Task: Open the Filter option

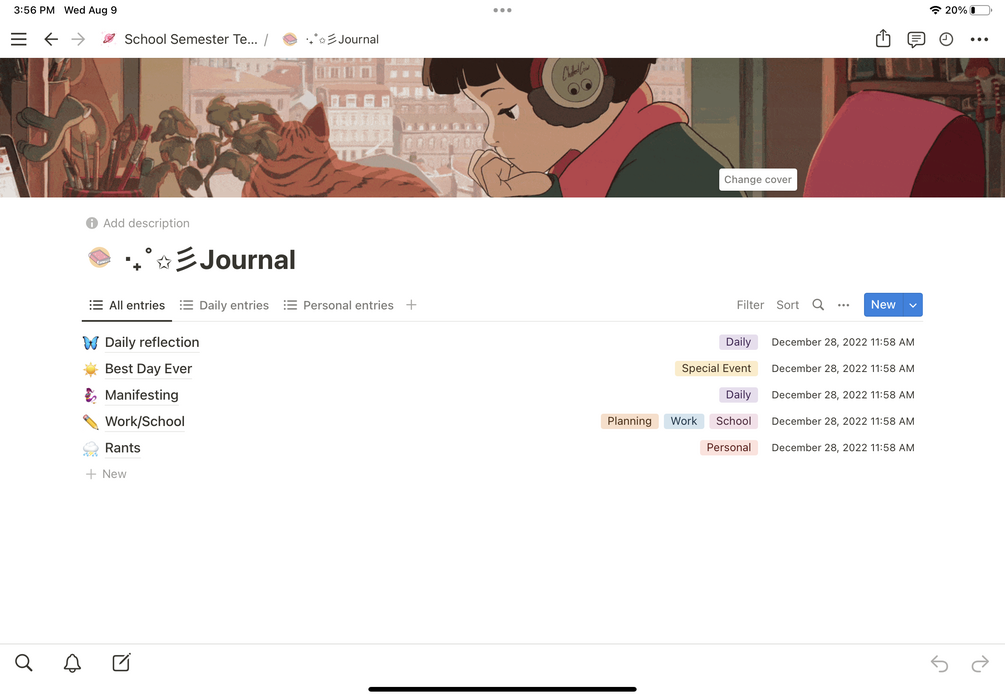Action: [750, 305]
